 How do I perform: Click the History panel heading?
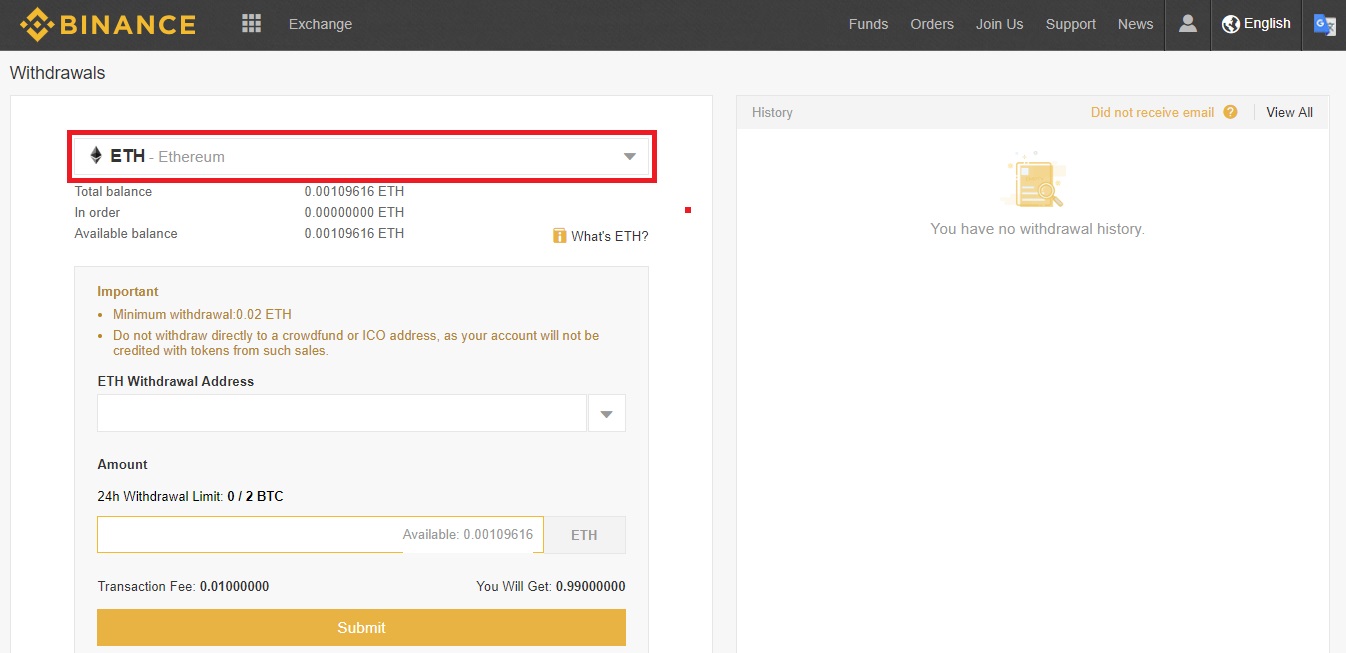click(772, 112)
